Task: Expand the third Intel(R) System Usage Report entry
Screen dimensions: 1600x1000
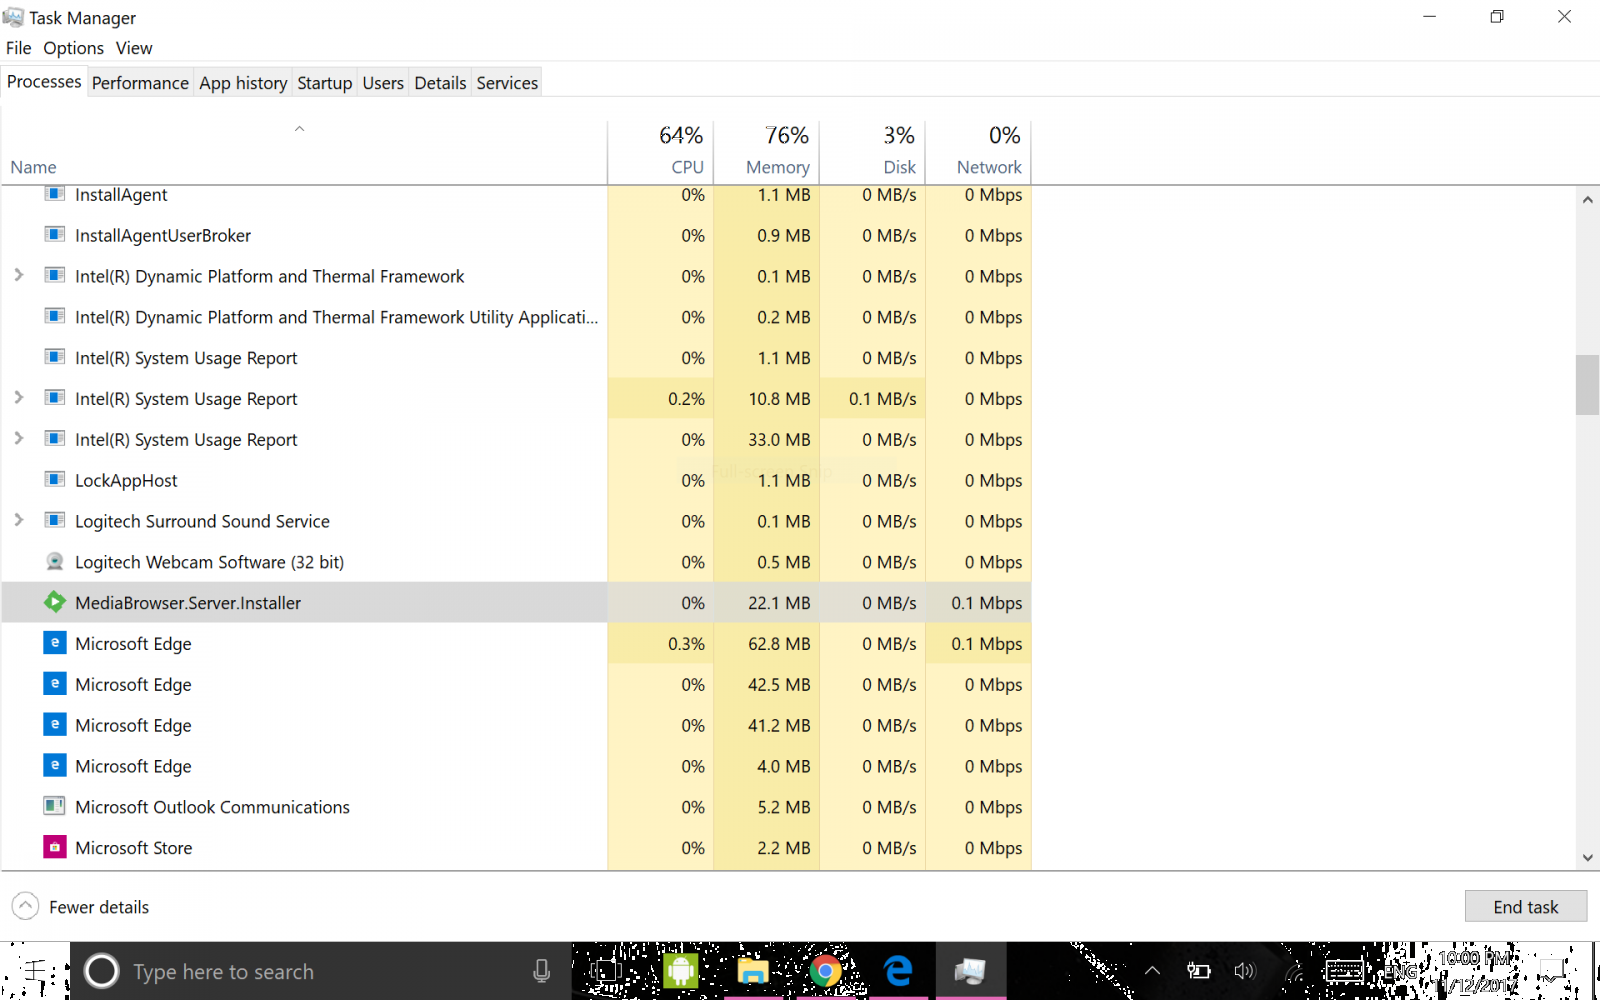Action: tap(18, 439)
